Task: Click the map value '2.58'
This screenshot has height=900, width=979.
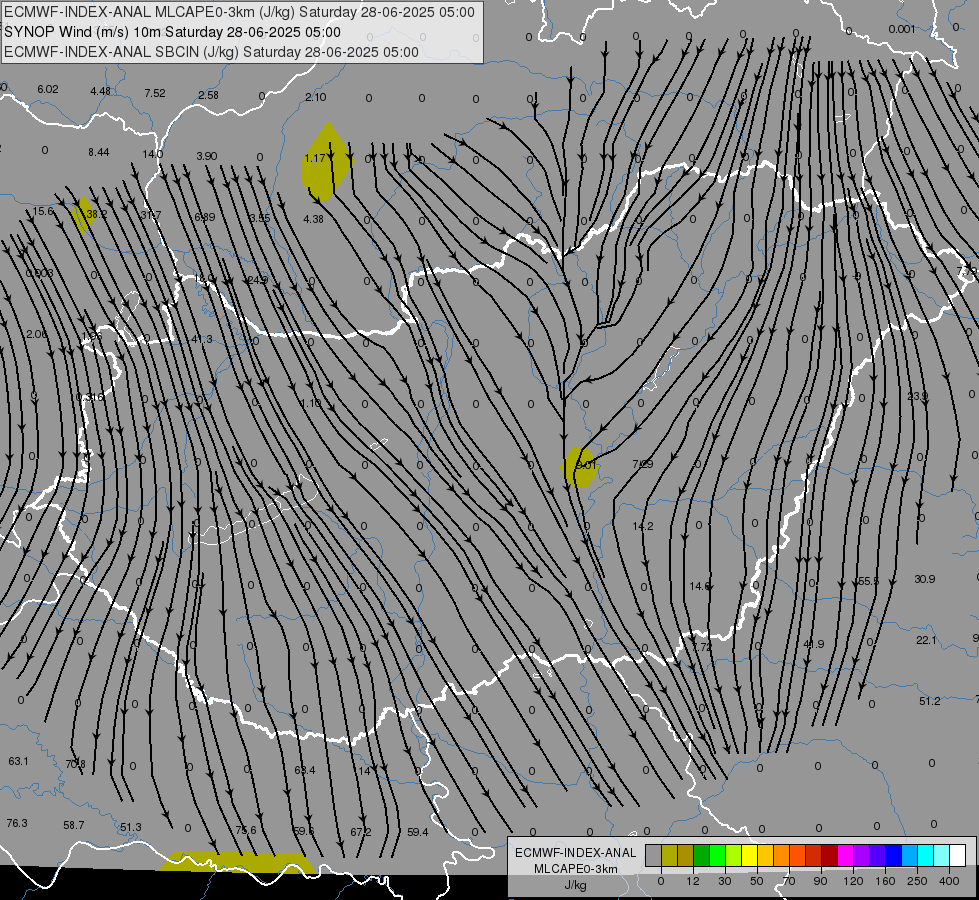Action: (x=209, y=95)
